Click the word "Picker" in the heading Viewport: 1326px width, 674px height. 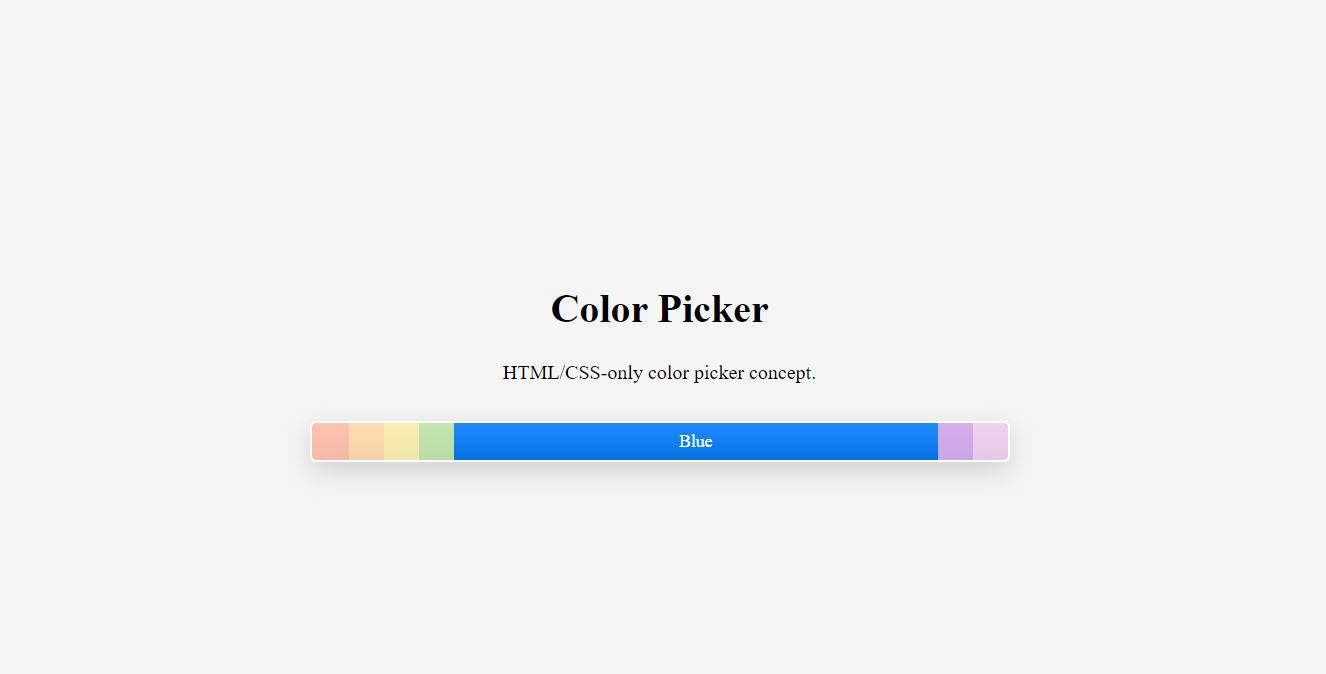click(x=713, y=309)
